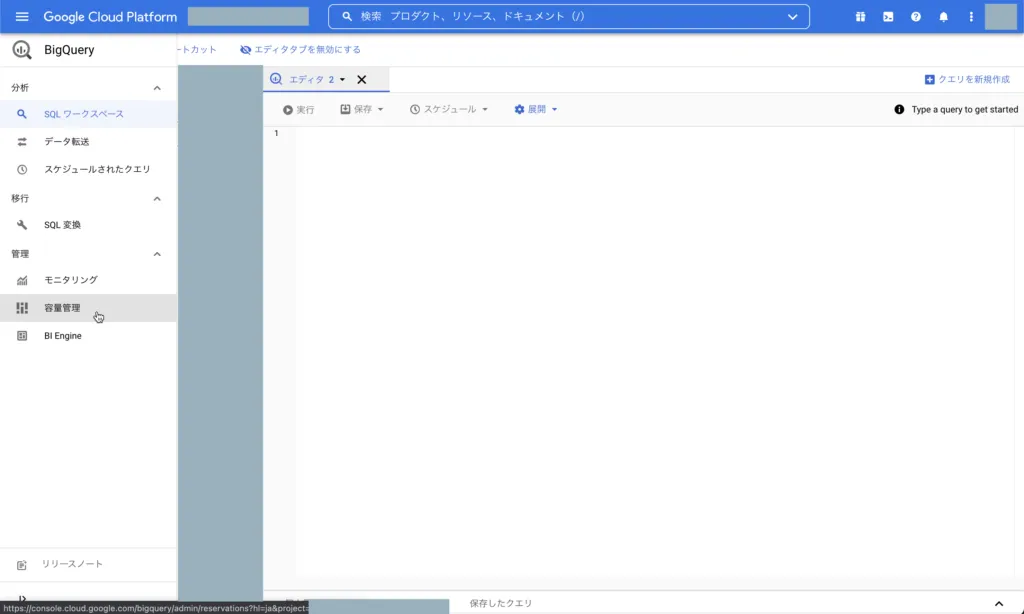Click the monitoring chart icon
Screen dimensions: 1024x614
(x=22, y=280)
